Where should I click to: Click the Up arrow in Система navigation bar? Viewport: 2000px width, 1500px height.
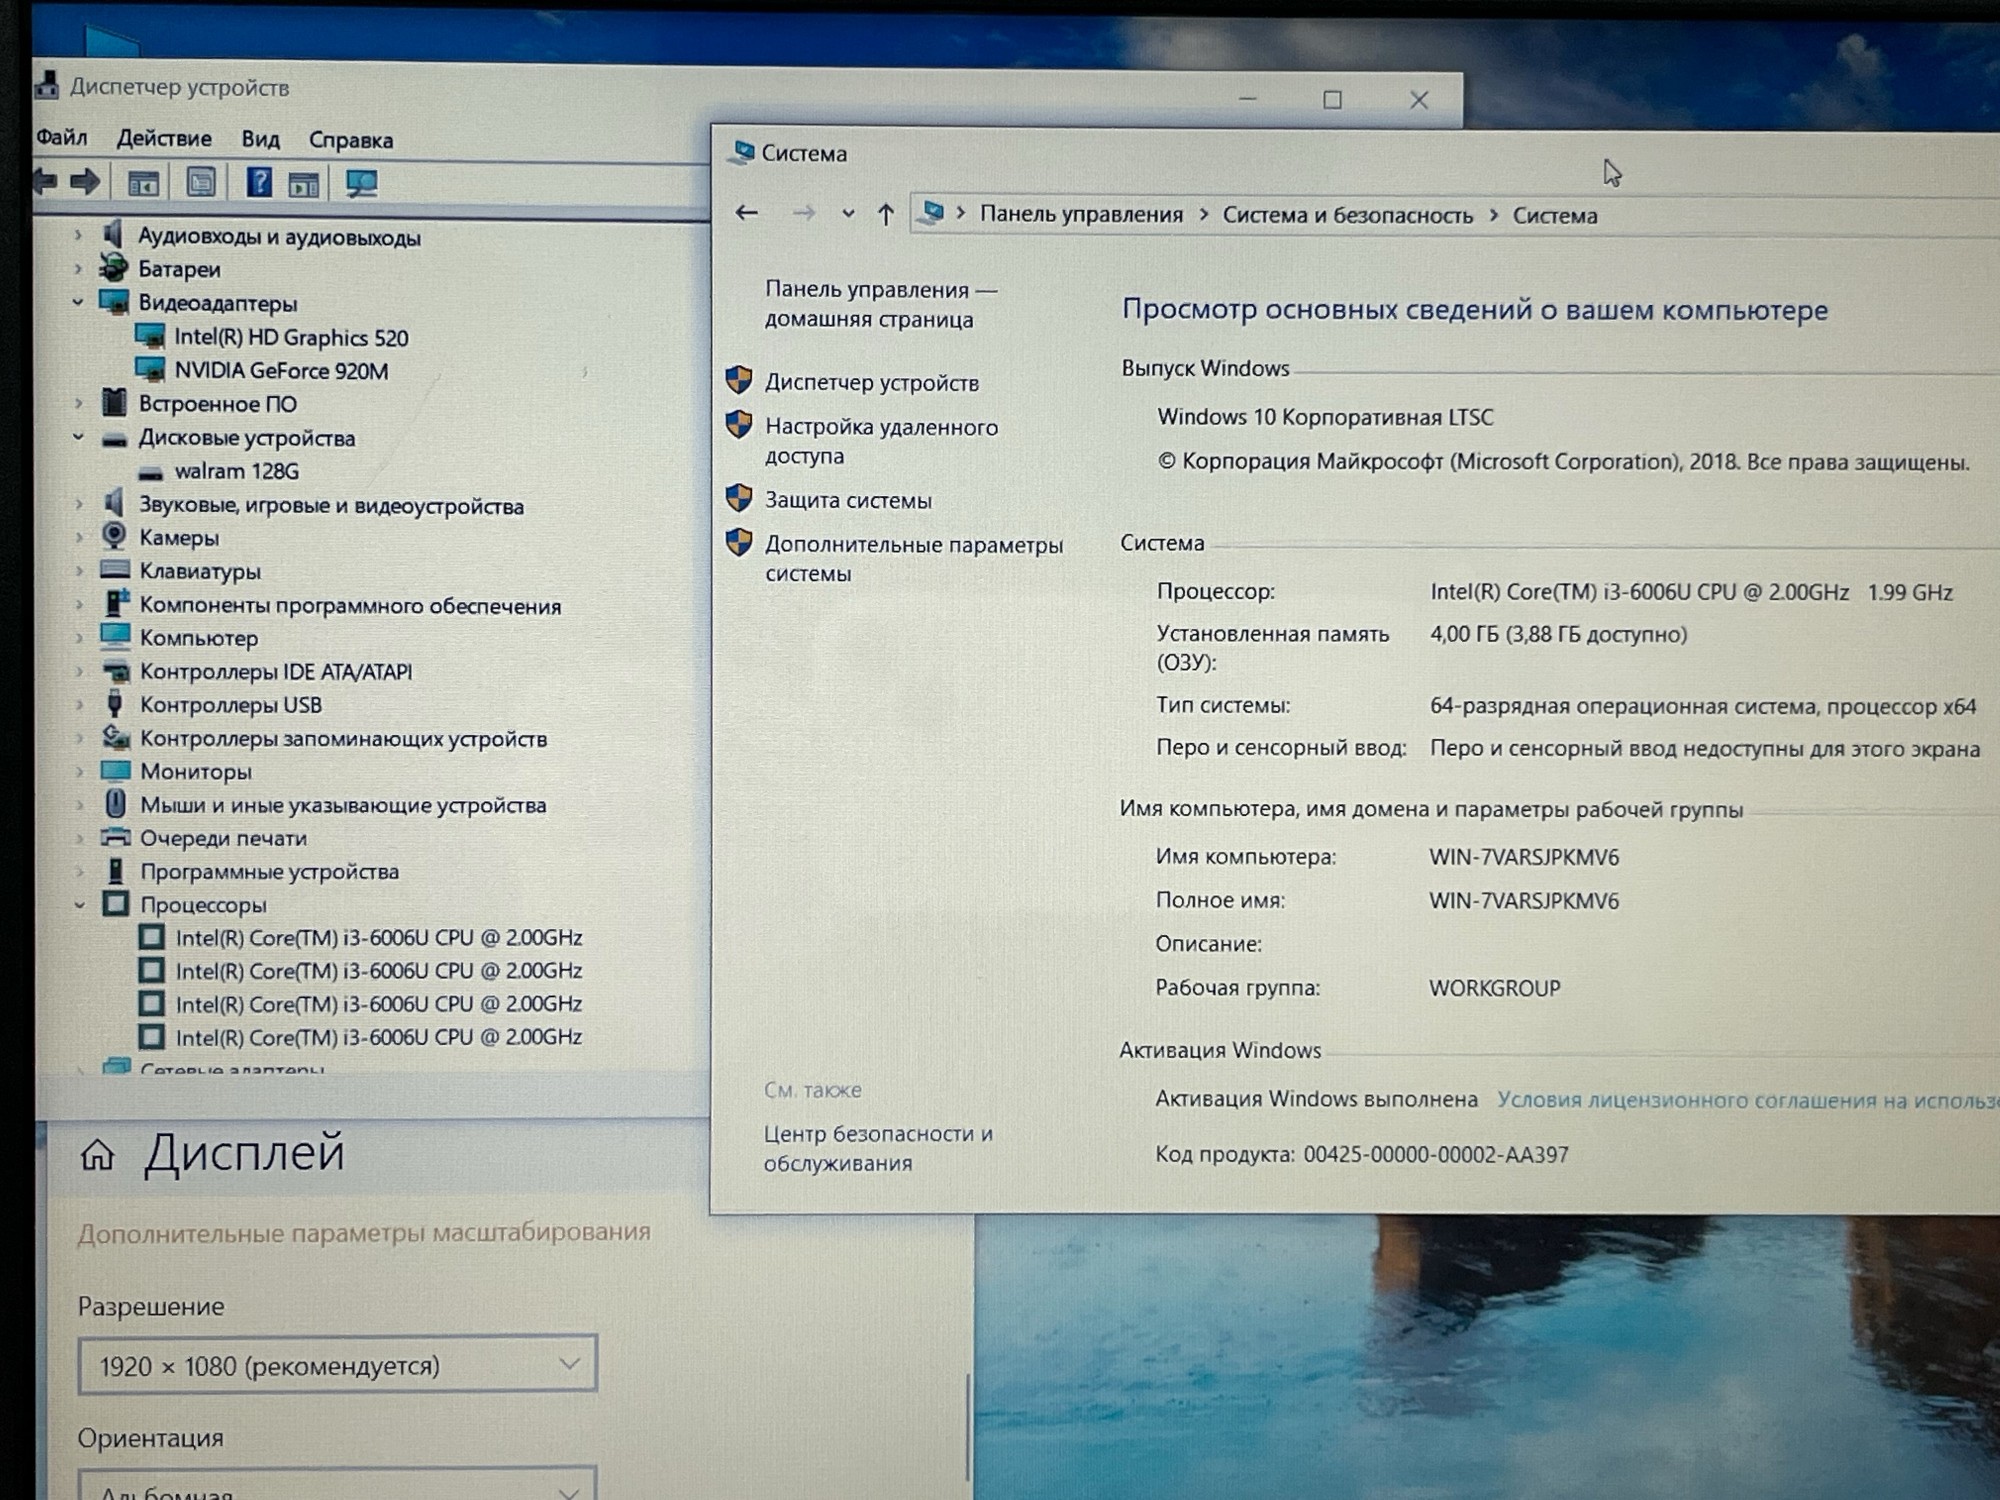(x=885, y=214)
